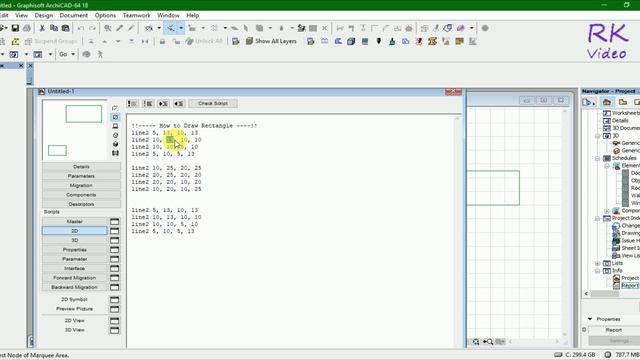Click the Paste clipboard icon
Image resolution: width=640 pixels, height=360 pixels.
click(x=65, y=28)
